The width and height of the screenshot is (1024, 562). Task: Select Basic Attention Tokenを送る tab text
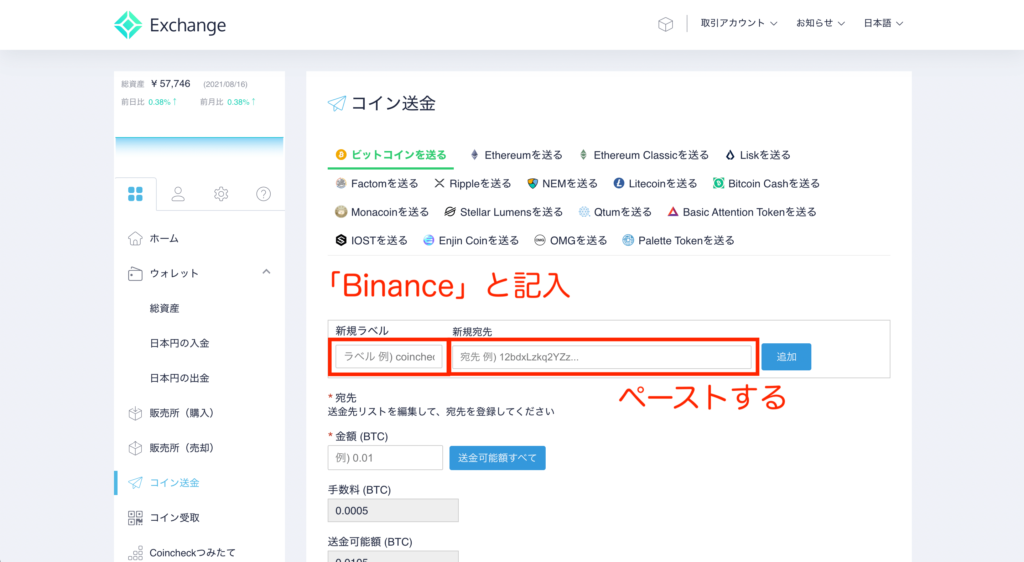tap(750, 212)
